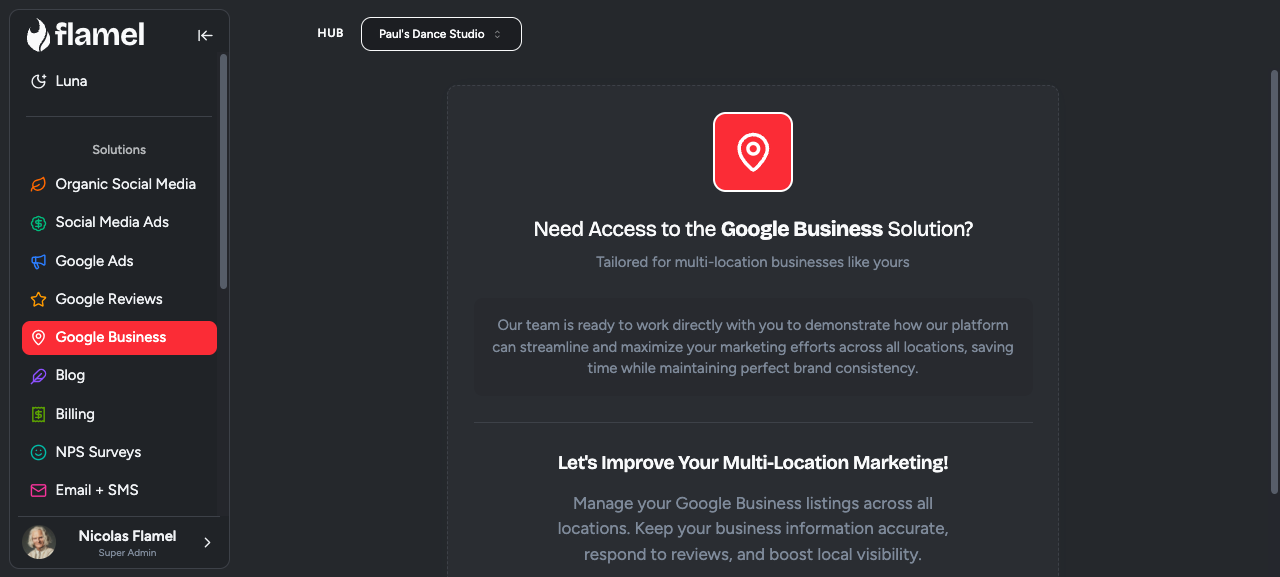Click 'Tailored for multi-location businesses like yours'
Viewport: 1280px width, 577px height.
(x=753, y=262)
